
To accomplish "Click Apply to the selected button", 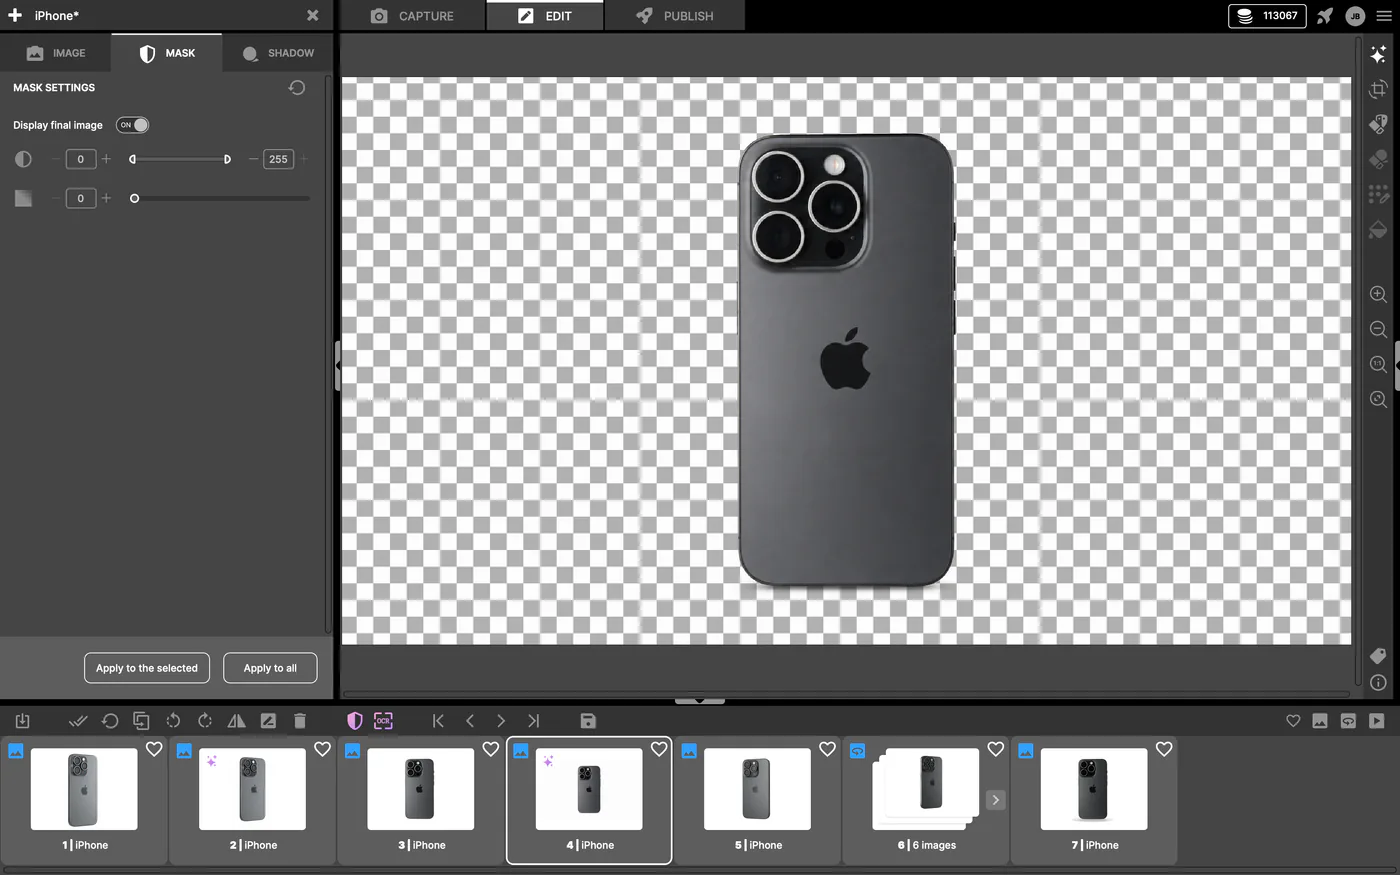I will [x=147, y=668].
